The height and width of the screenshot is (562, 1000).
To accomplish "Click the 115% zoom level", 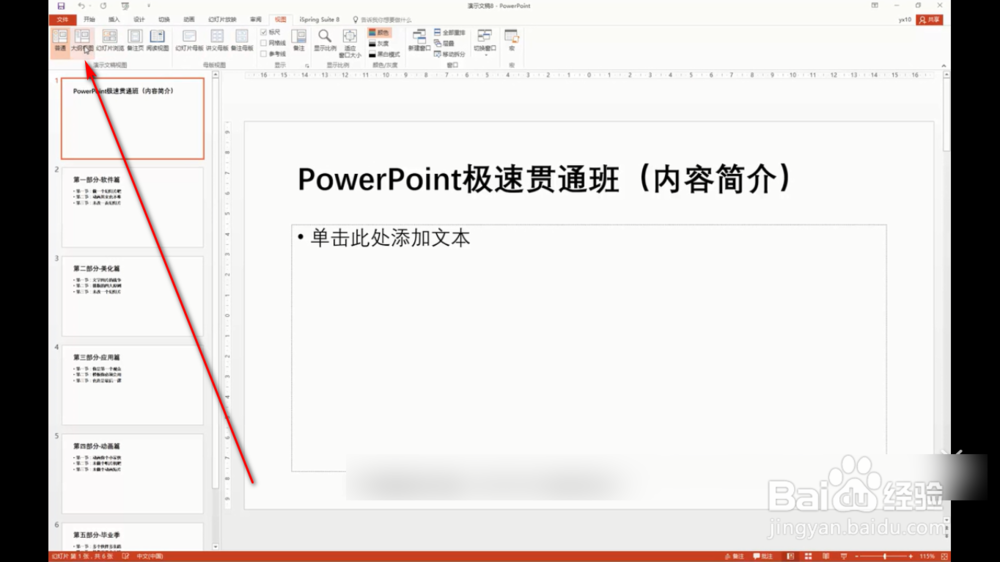I will (x=927, y=556).
